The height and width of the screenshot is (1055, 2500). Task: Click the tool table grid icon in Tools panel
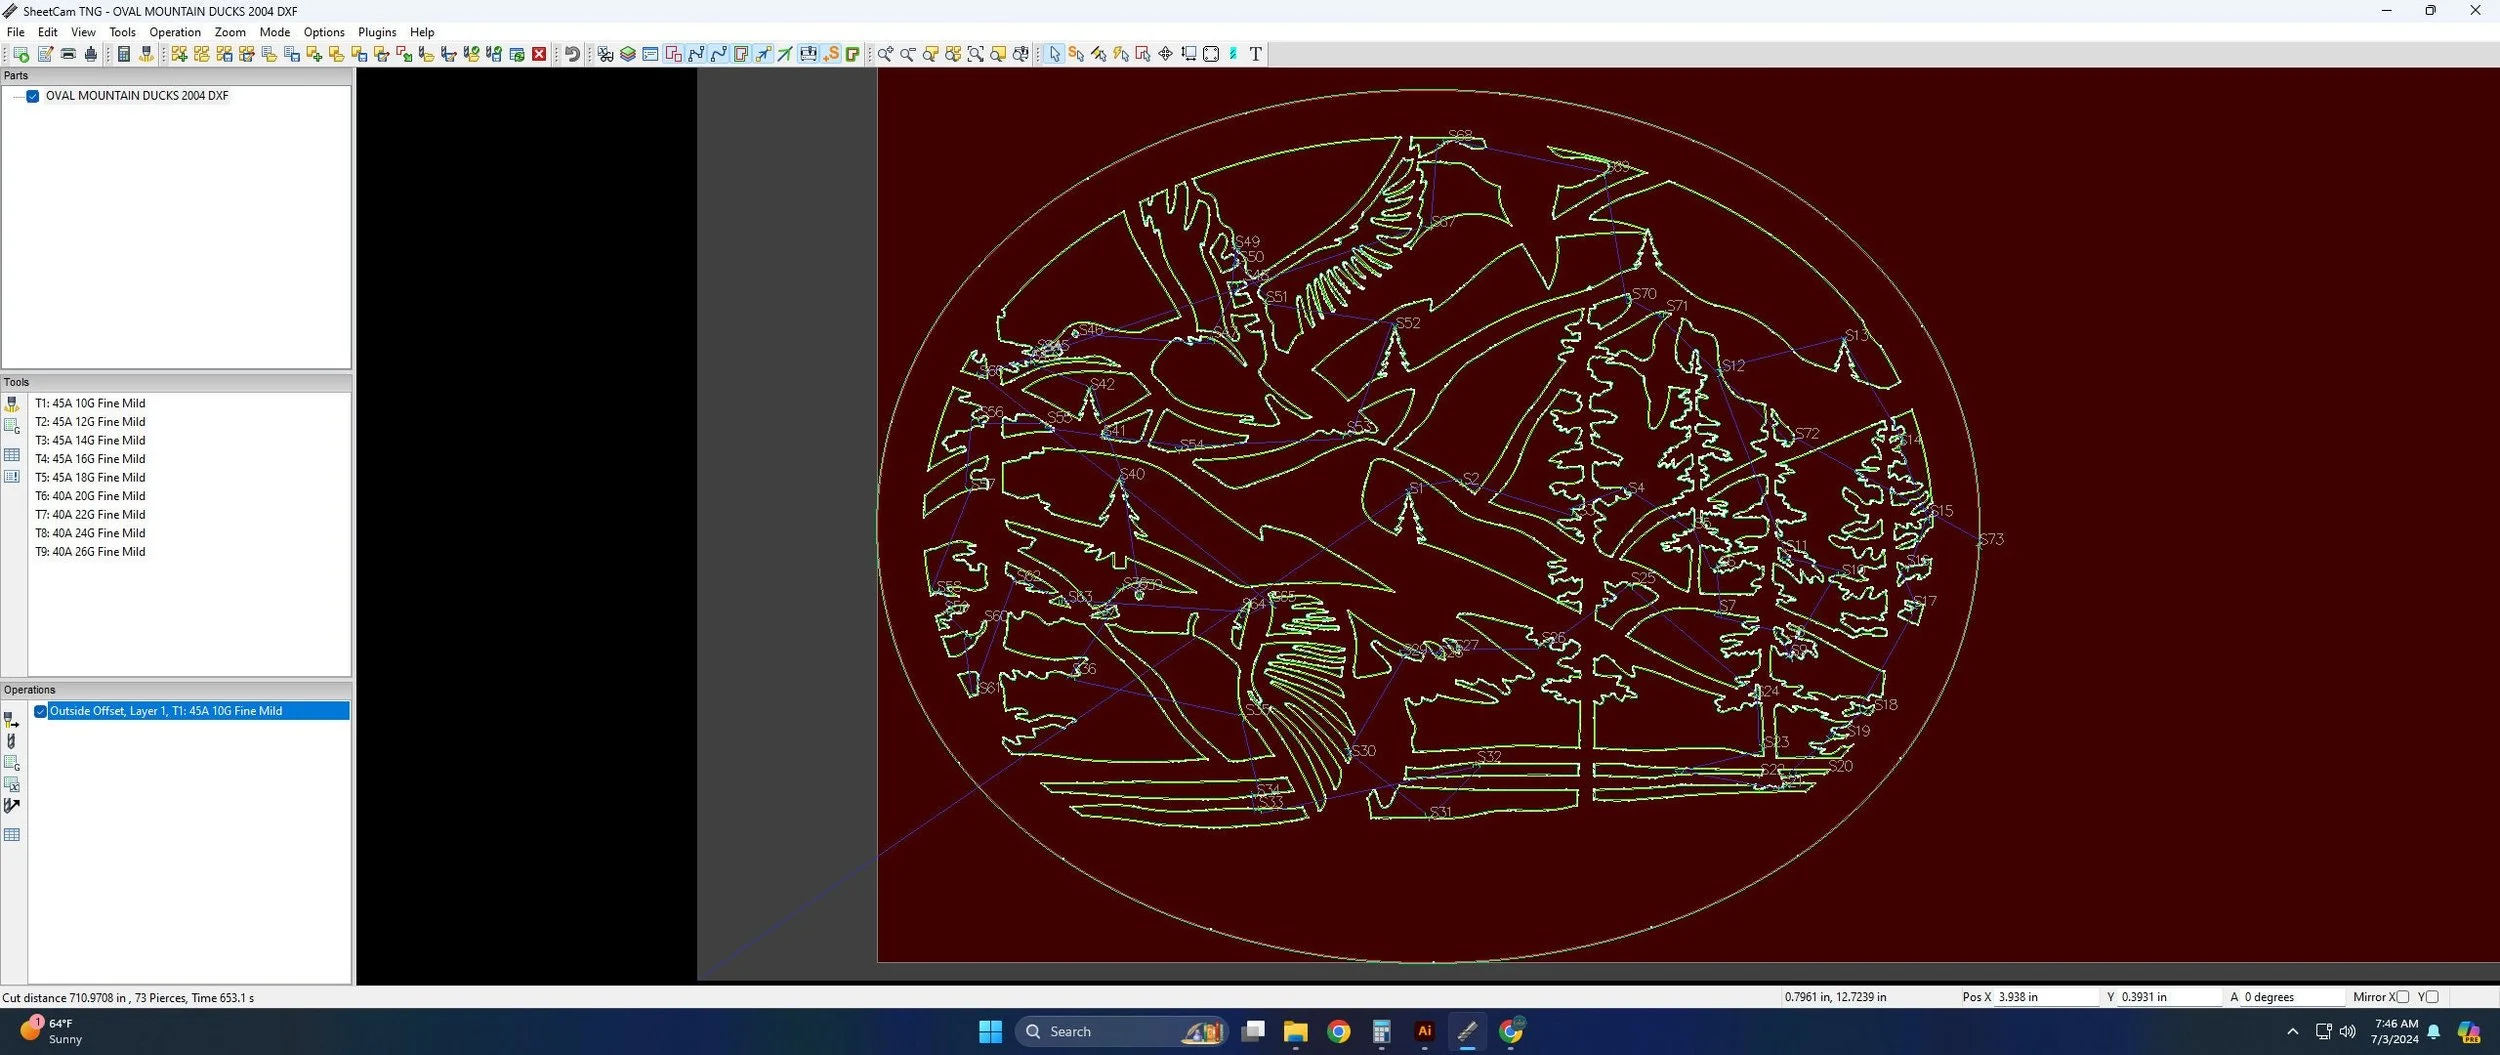pyautogui.click(x=12, y=455)
